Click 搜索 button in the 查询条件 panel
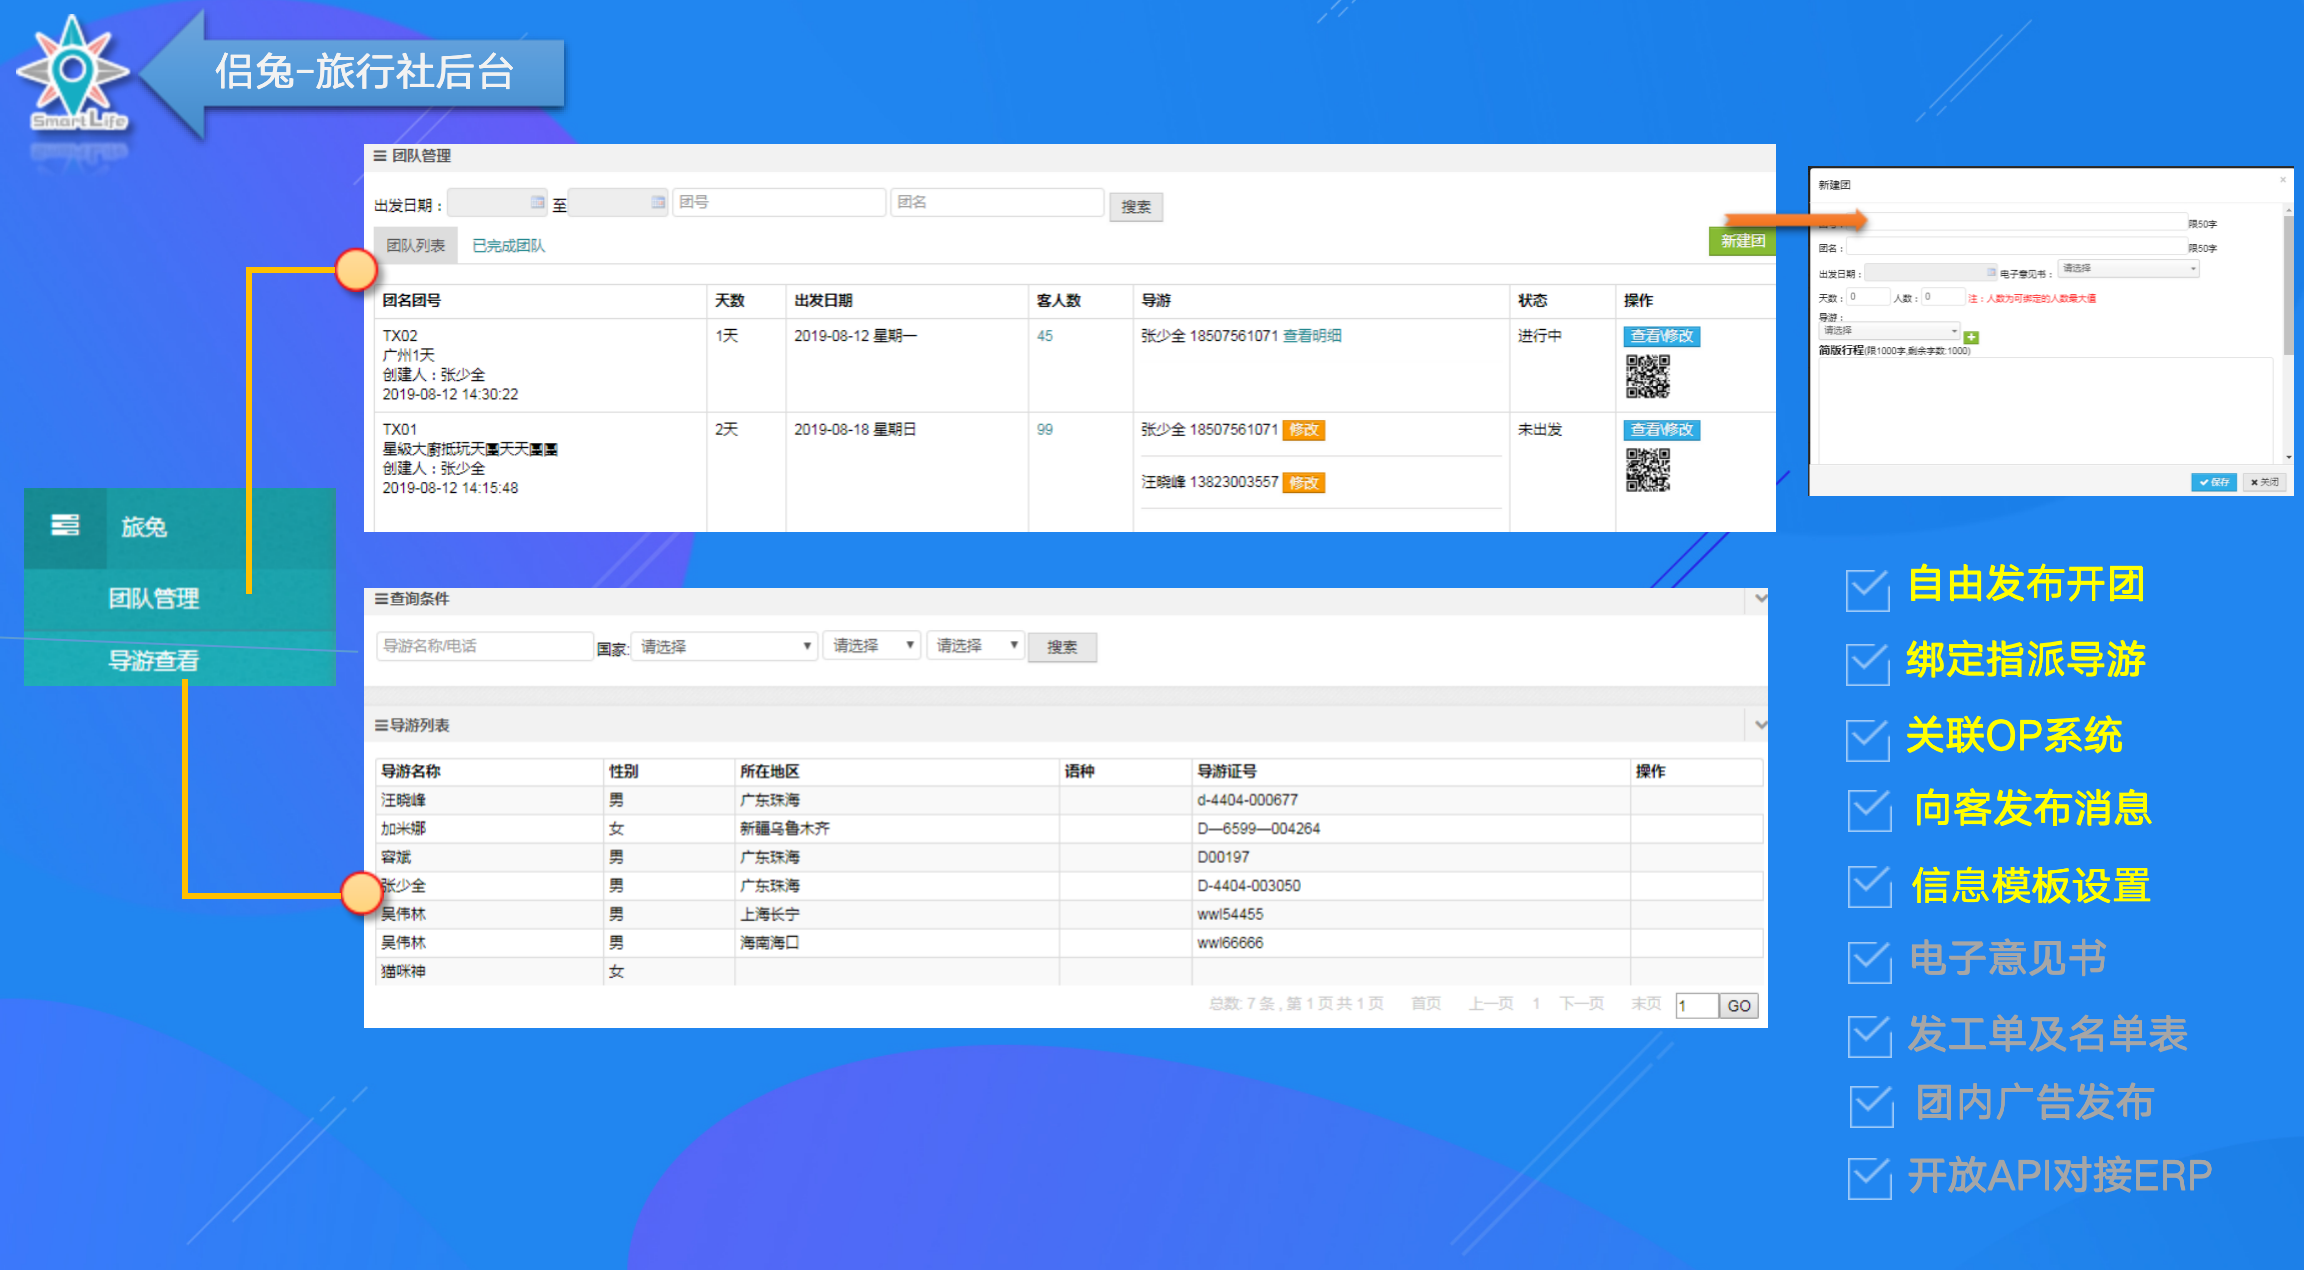 (x=1063, y=647)
